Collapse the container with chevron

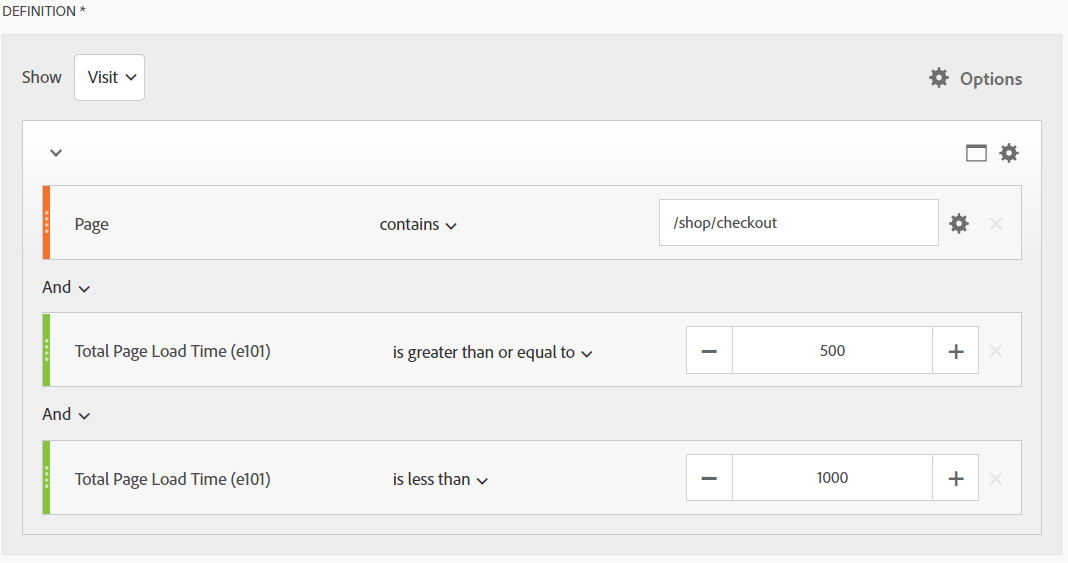click(x=56, y=152)
